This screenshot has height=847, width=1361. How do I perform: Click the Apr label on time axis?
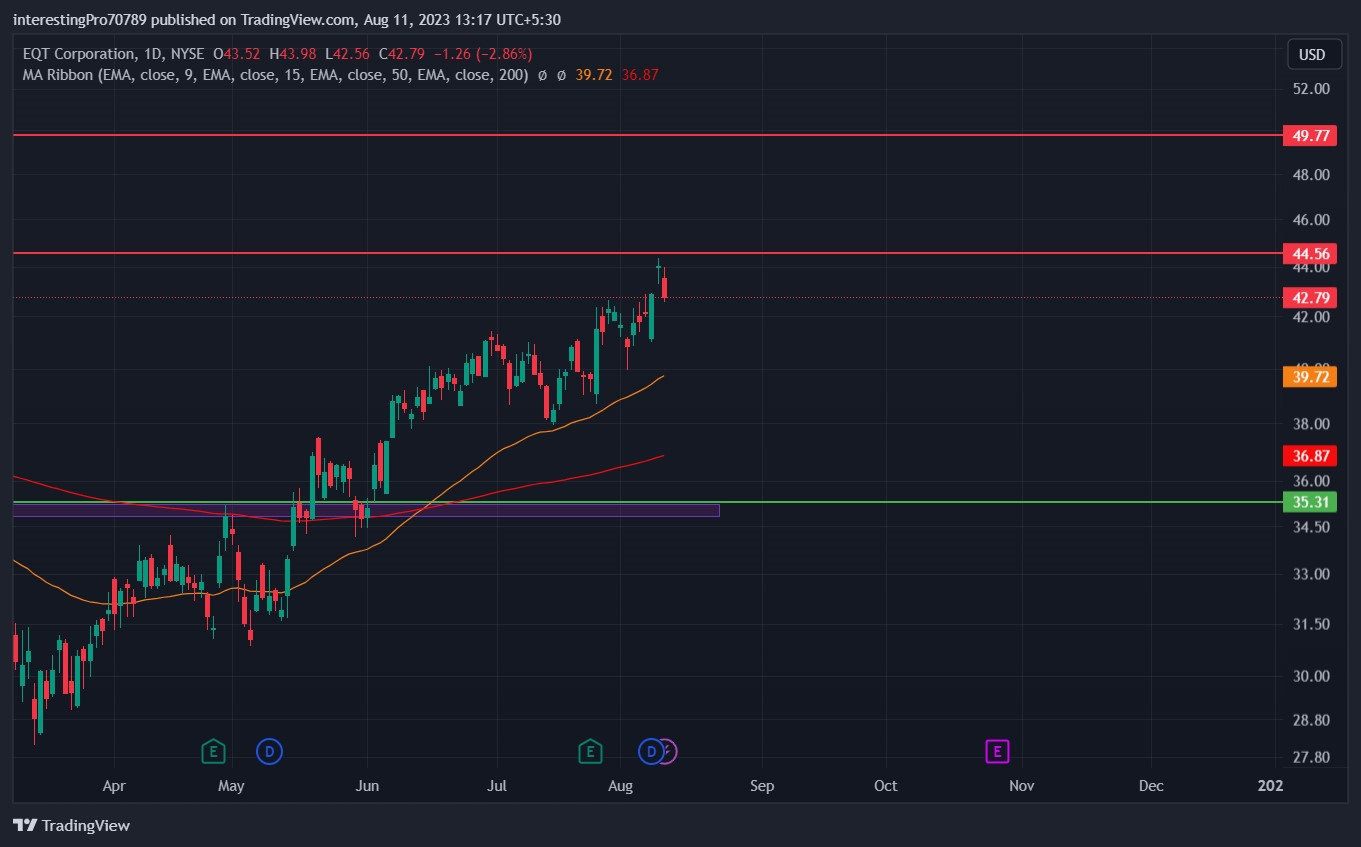114,786
